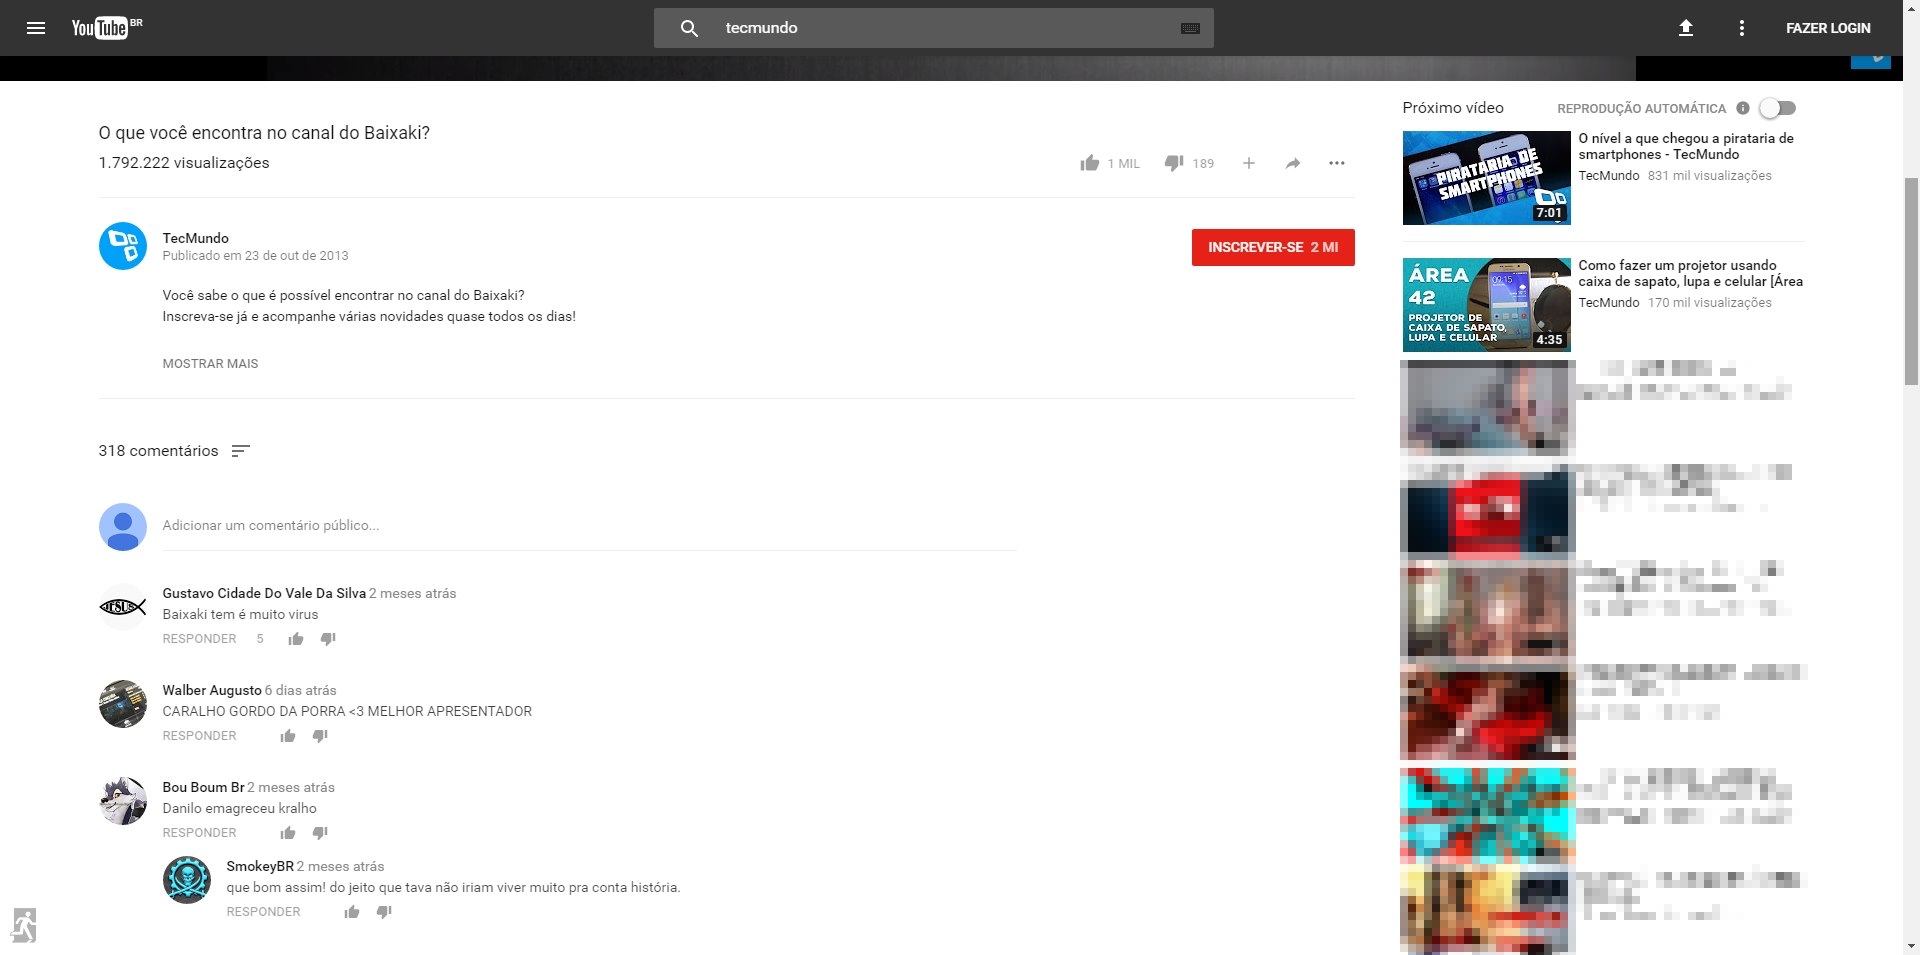Go to YouTube home via logo

click(106, 28)
